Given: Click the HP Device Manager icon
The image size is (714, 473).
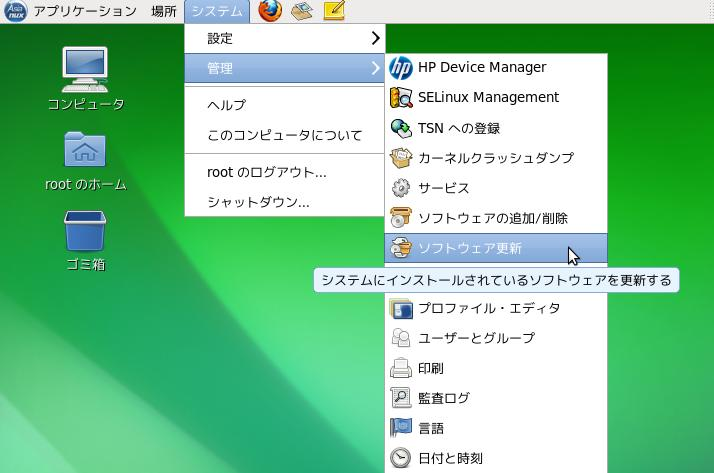Looking at the screenshot, I should pos(400,68).
